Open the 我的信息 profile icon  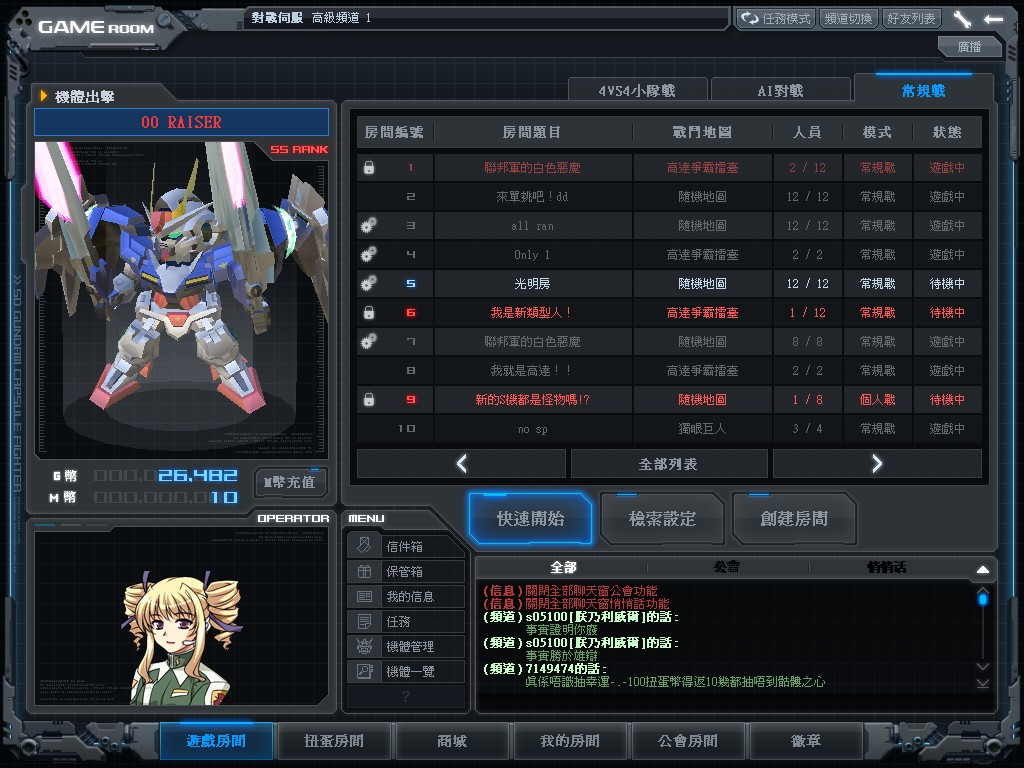[x=364, y=596]
